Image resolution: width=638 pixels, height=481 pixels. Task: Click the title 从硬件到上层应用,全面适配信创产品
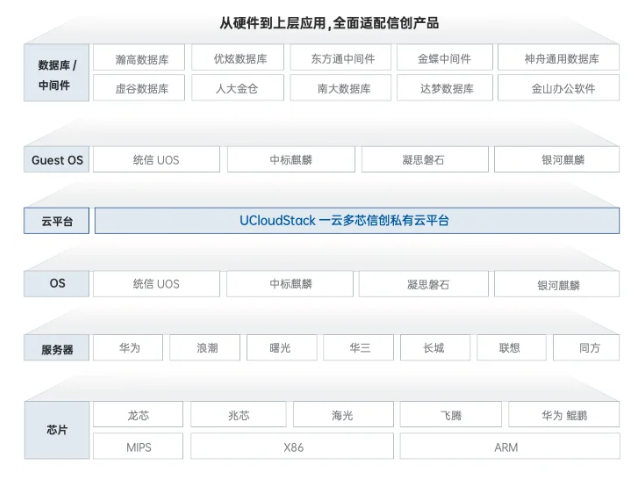329,23
